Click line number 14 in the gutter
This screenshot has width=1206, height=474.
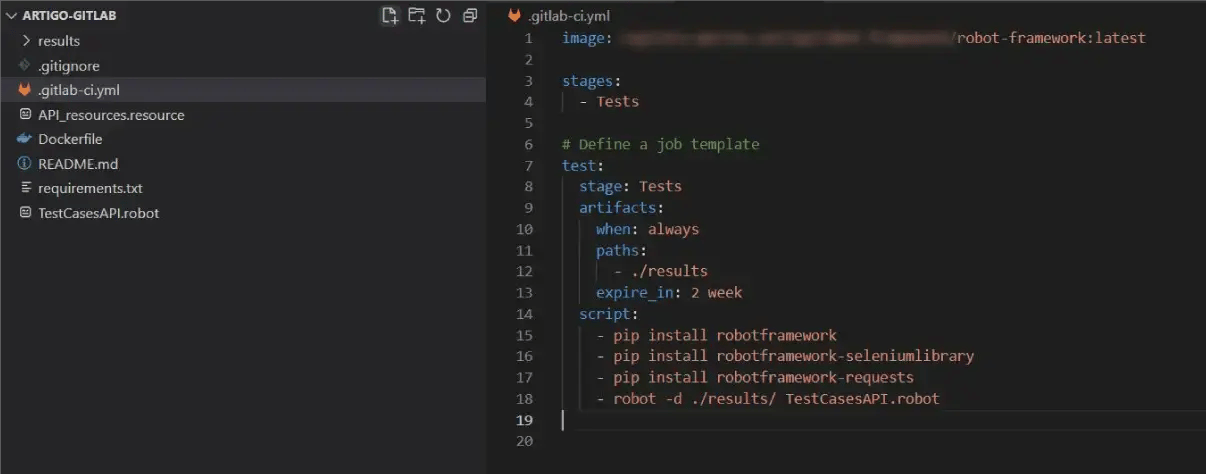coord(525,314)
